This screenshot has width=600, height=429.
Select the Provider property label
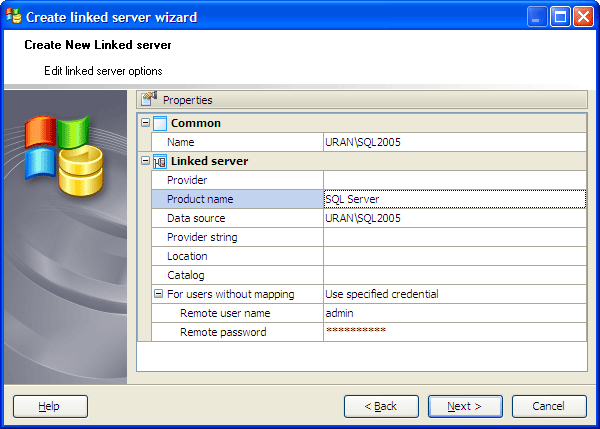coord(187,180)
